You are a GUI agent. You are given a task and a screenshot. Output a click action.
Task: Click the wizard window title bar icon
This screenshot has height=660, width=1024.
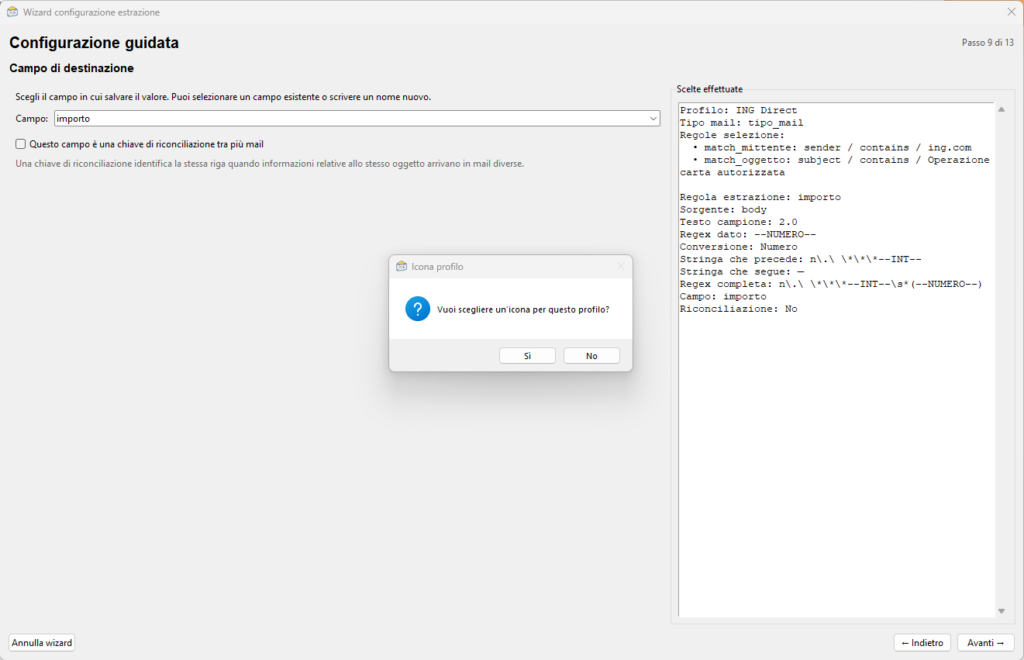pyautogui.click(x=12, y=12)
